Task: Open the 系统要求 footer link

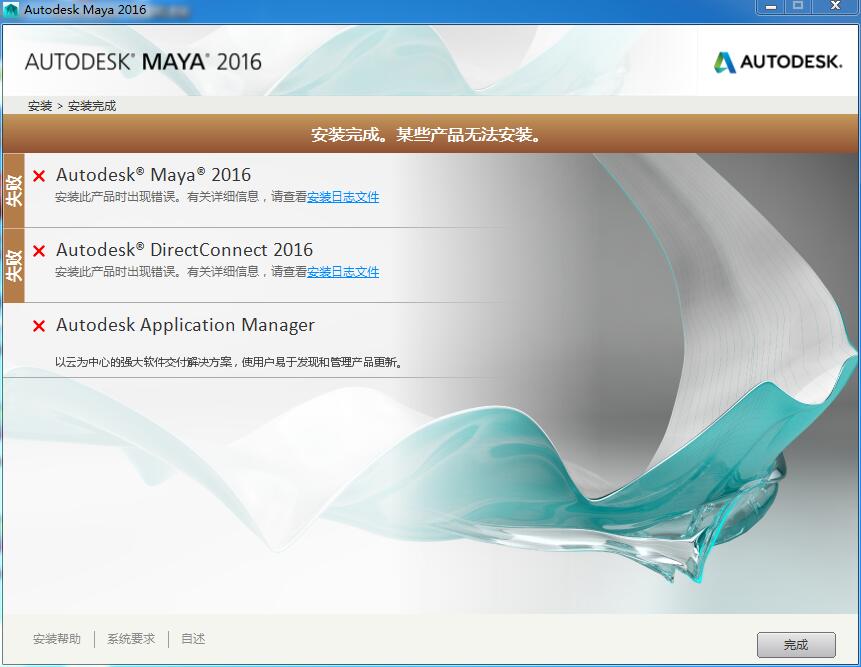Action: 131,639
